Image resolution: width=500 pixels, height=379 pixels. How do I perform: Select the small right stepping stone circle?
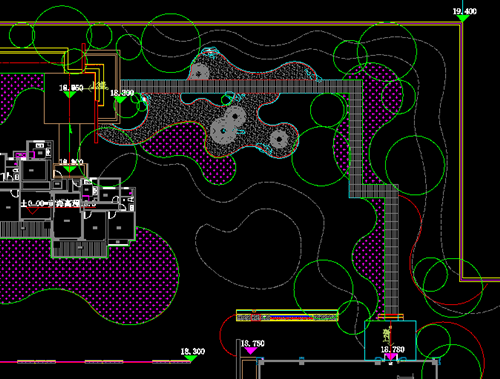279,139
